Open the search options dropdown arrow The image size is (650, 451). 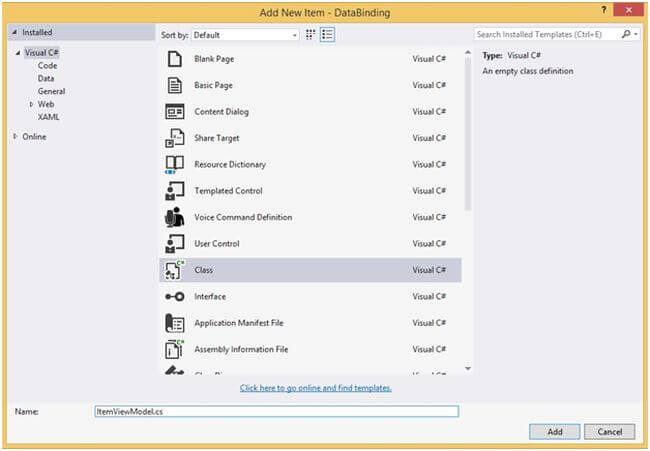click(636, 34)
